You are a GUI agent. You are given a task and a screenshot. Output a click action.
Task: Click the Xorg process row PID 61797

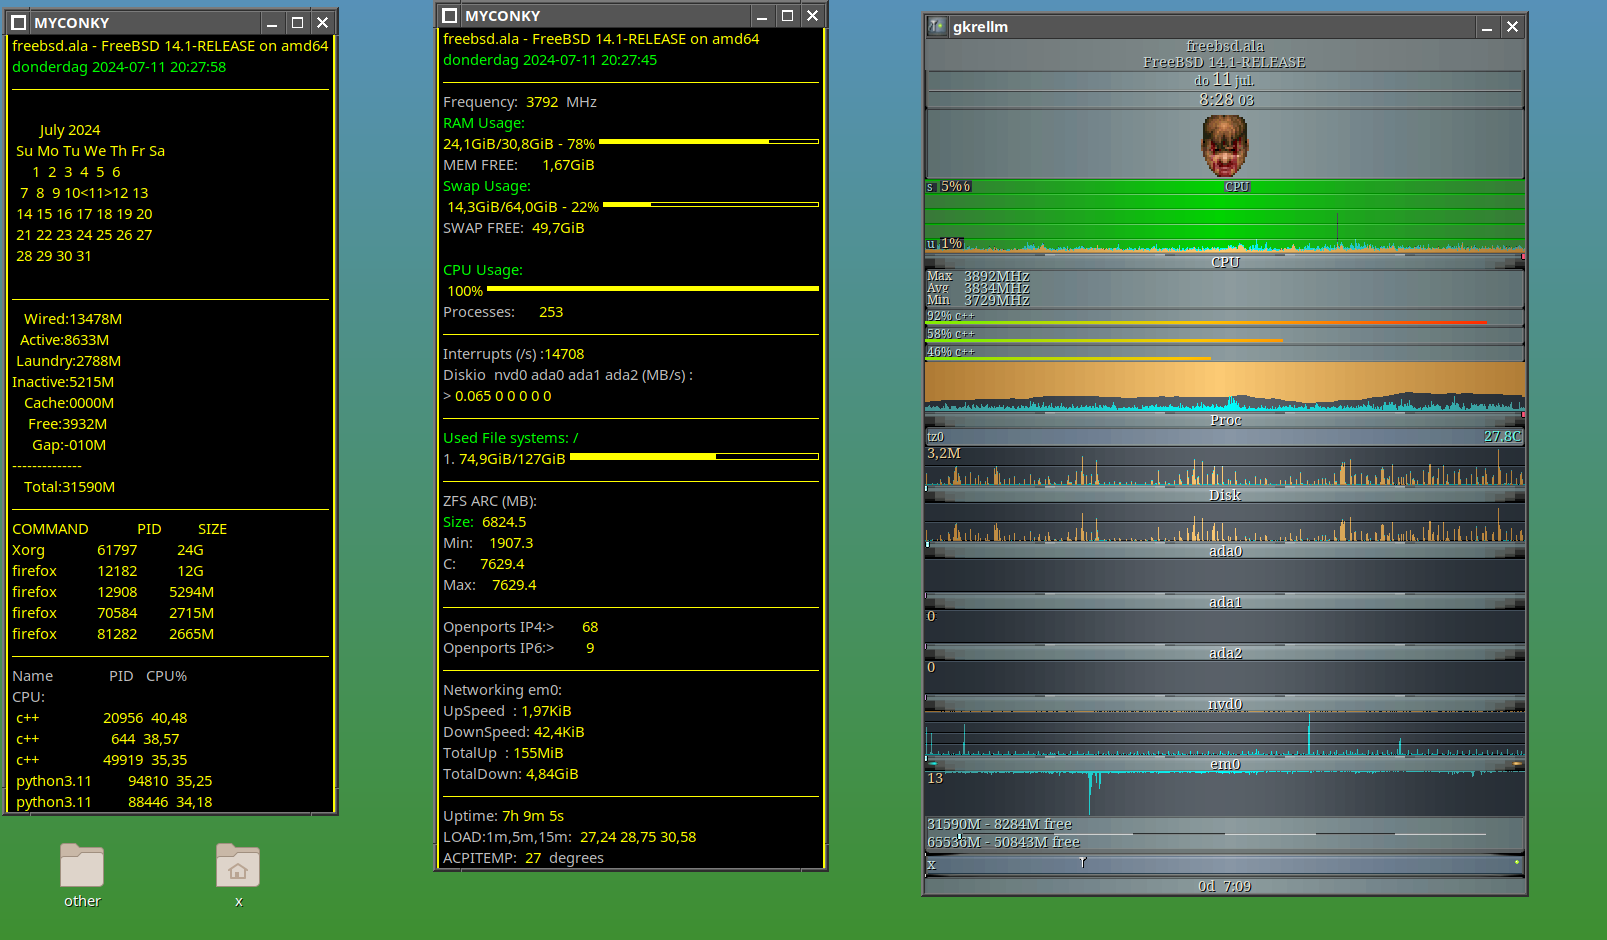(108, 550)
